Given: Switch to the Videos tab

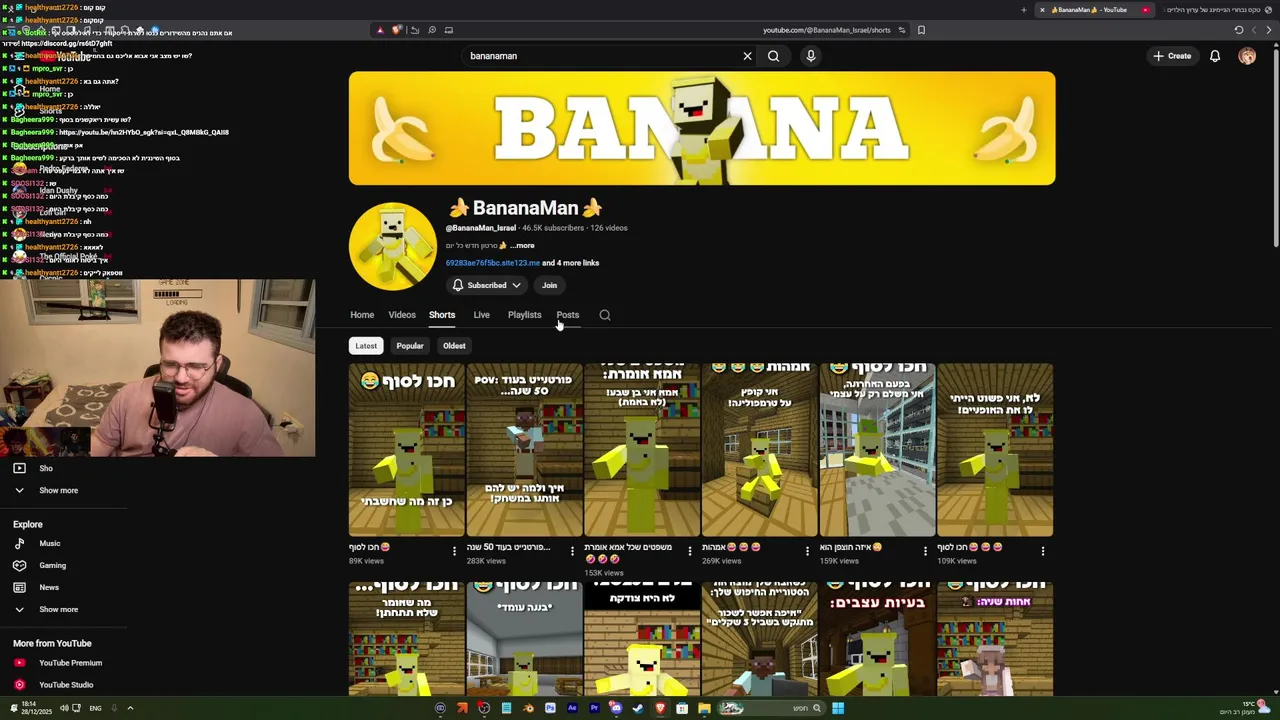Looking at the screenshot, I should tap(402, 315).
